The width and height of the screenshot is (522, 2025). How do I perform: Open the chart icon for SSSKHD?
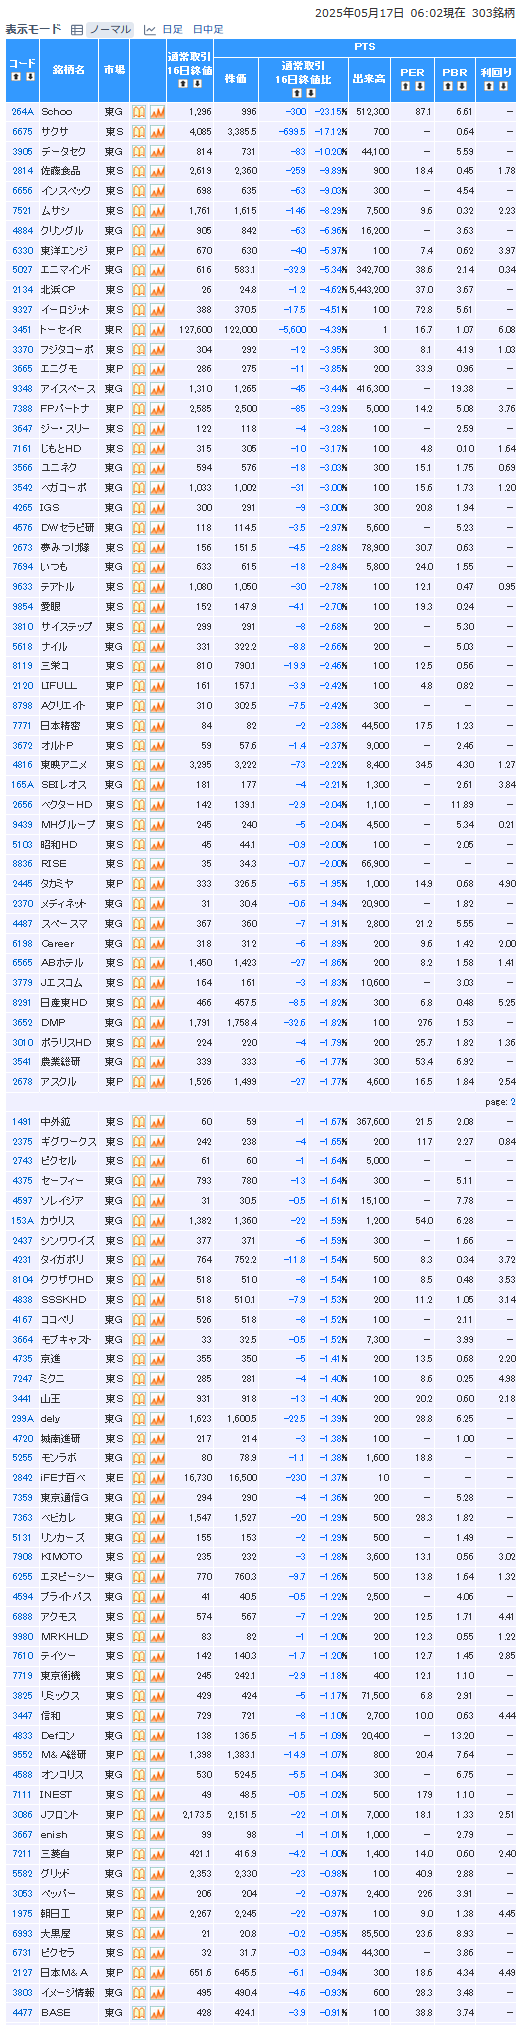coord(157,1300)
